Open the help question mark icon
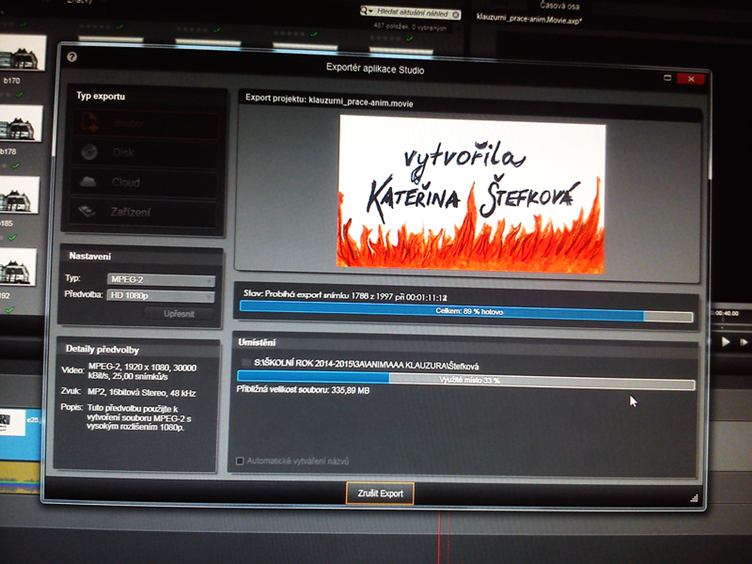Image resolution: width=752 pixels, height=564 pixels. point(72,57)
